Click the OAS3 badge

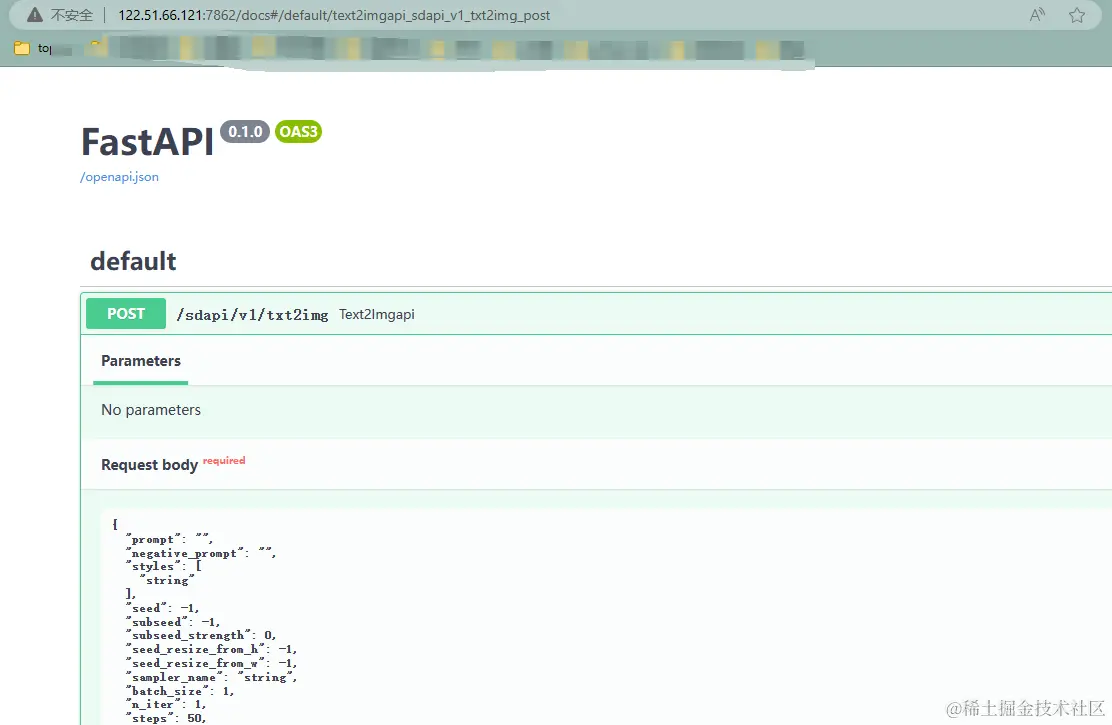(298, 131)
